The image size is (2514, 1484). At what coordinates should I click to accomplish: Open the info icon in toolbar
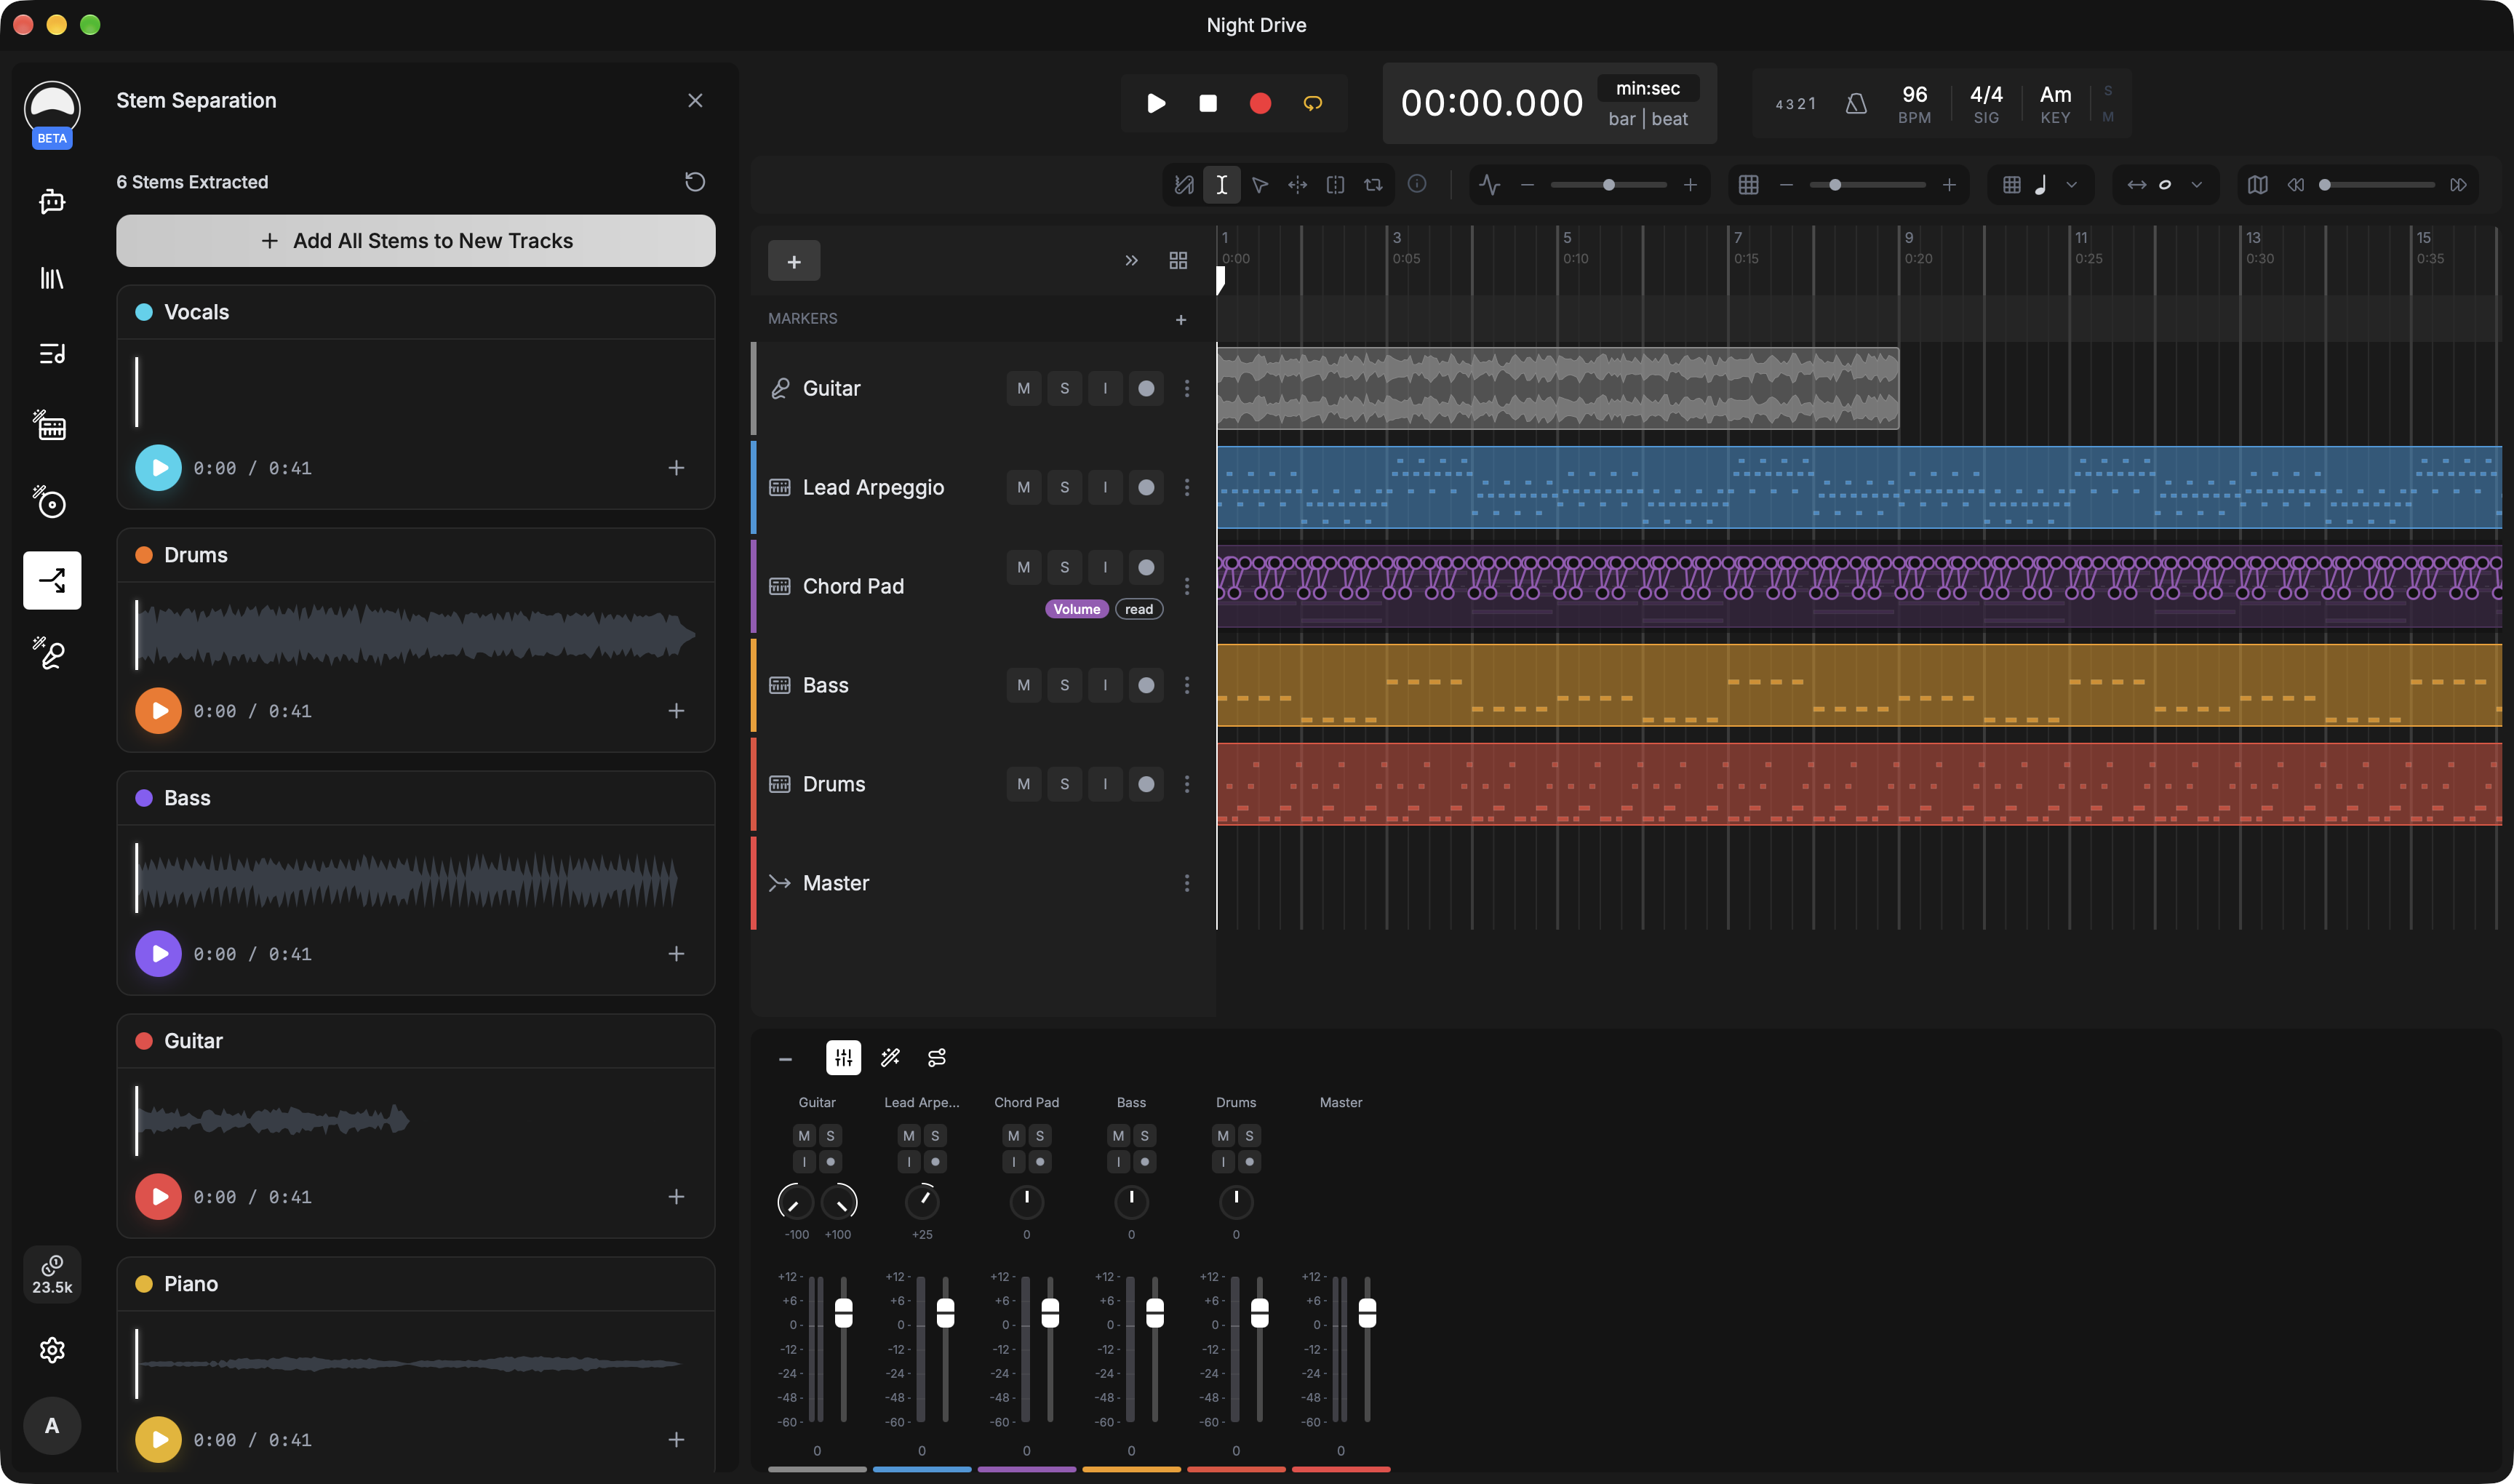(x=1417, y=184)
